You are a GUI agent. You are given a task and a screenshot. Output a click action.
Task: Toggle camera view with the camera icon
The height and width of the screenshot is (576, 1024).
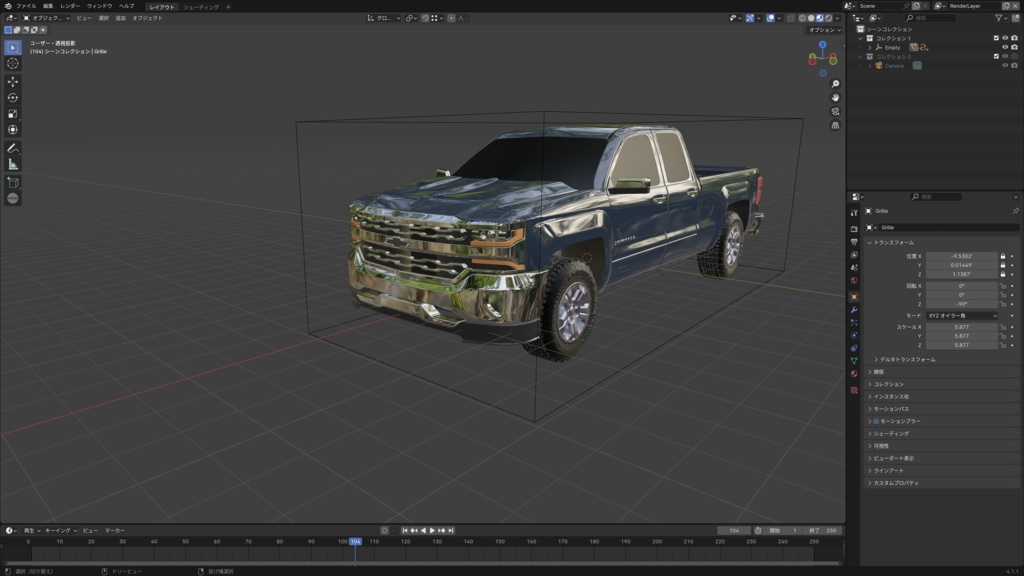pos(835,111)
